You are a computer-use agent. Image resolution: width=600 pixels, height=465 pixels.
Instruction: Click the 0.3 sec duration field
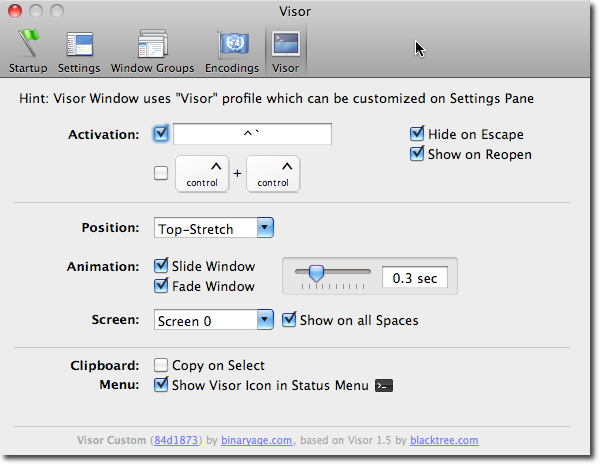[x=415, y=277]
